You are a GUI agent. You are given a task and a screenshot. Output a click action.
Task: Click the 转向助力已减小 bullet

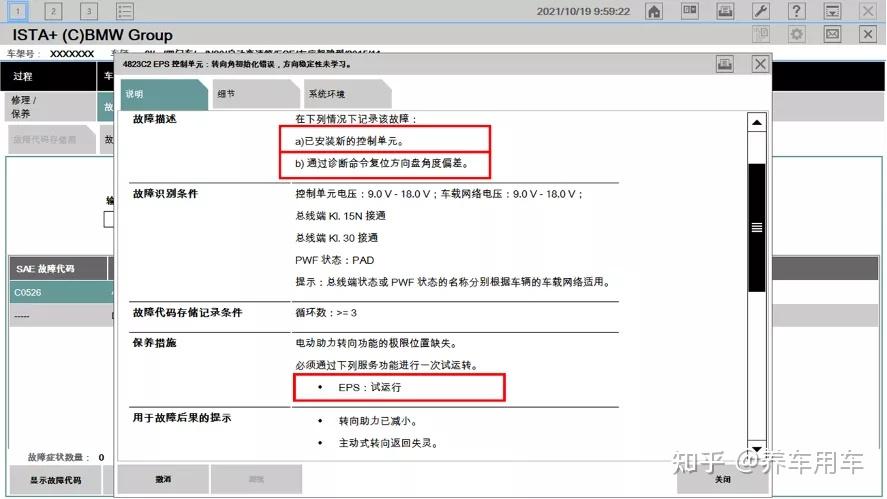378,421
